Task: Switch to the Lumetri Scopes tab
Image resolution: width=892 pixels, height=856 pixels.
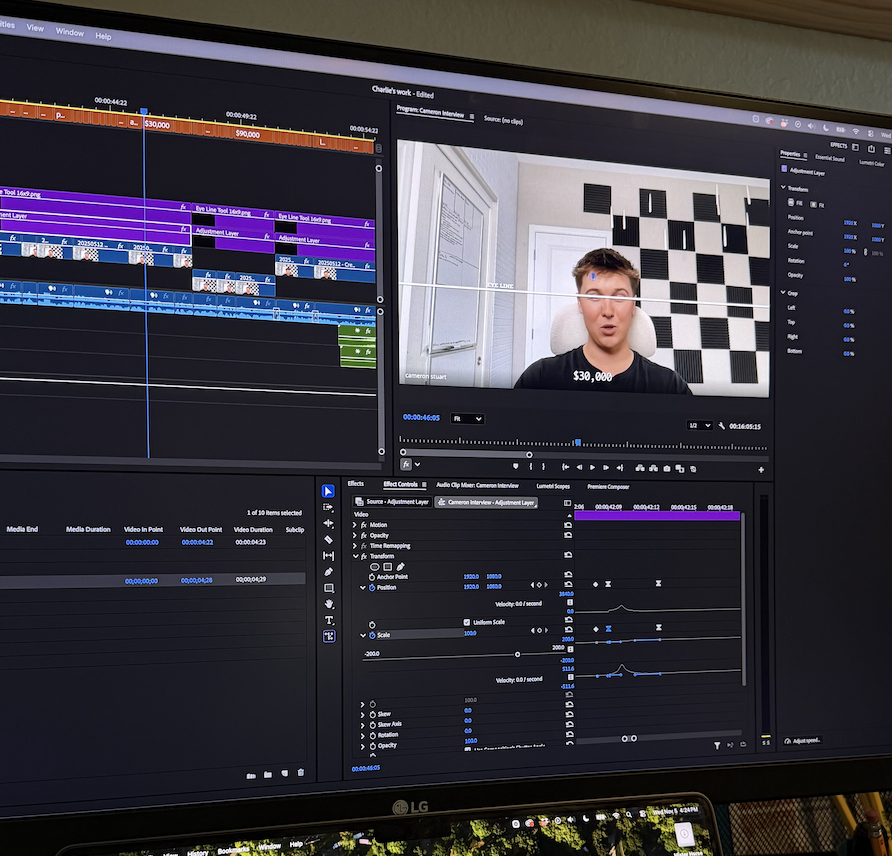Action: pyautogui.click(x=553, y=486)
